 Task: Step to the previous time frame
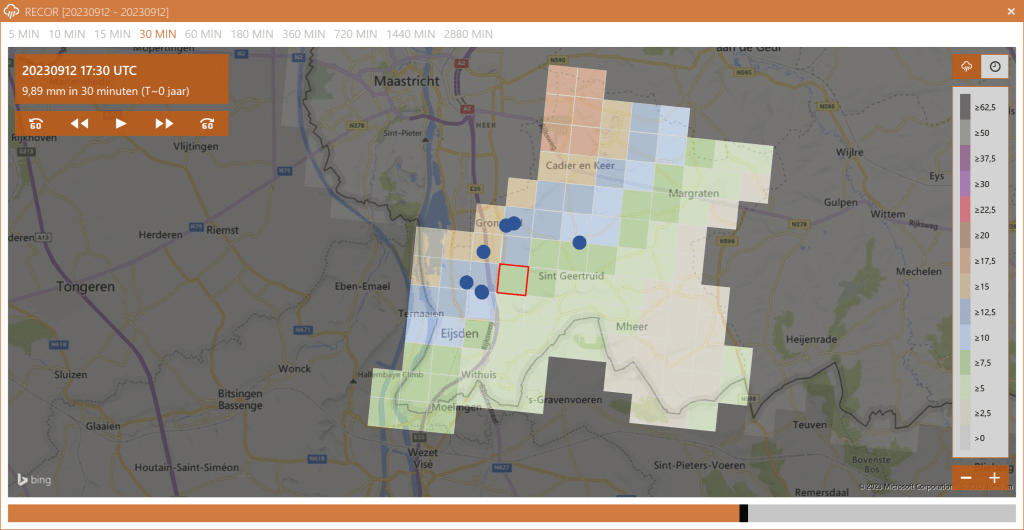79,123
